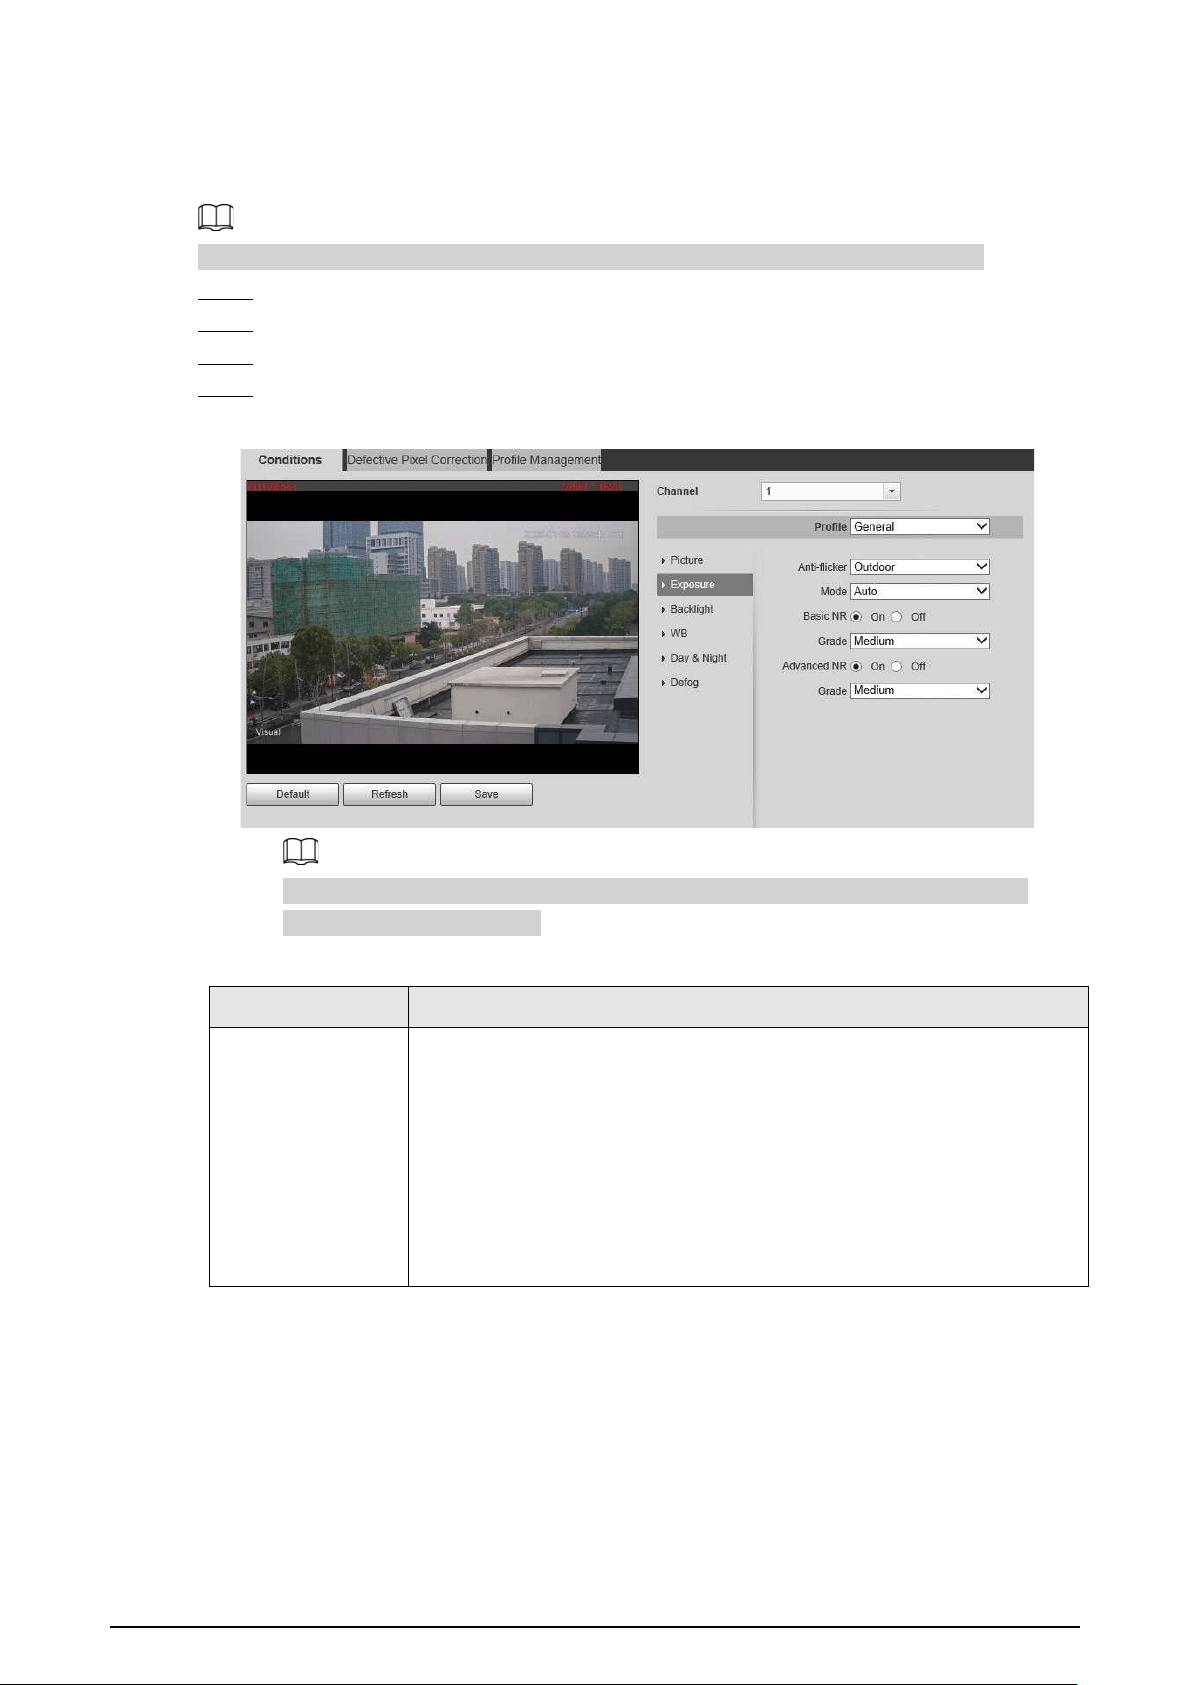Select Off for Advanced NR
Viewport: 1192px width, 1685px height.
point(897,666)
